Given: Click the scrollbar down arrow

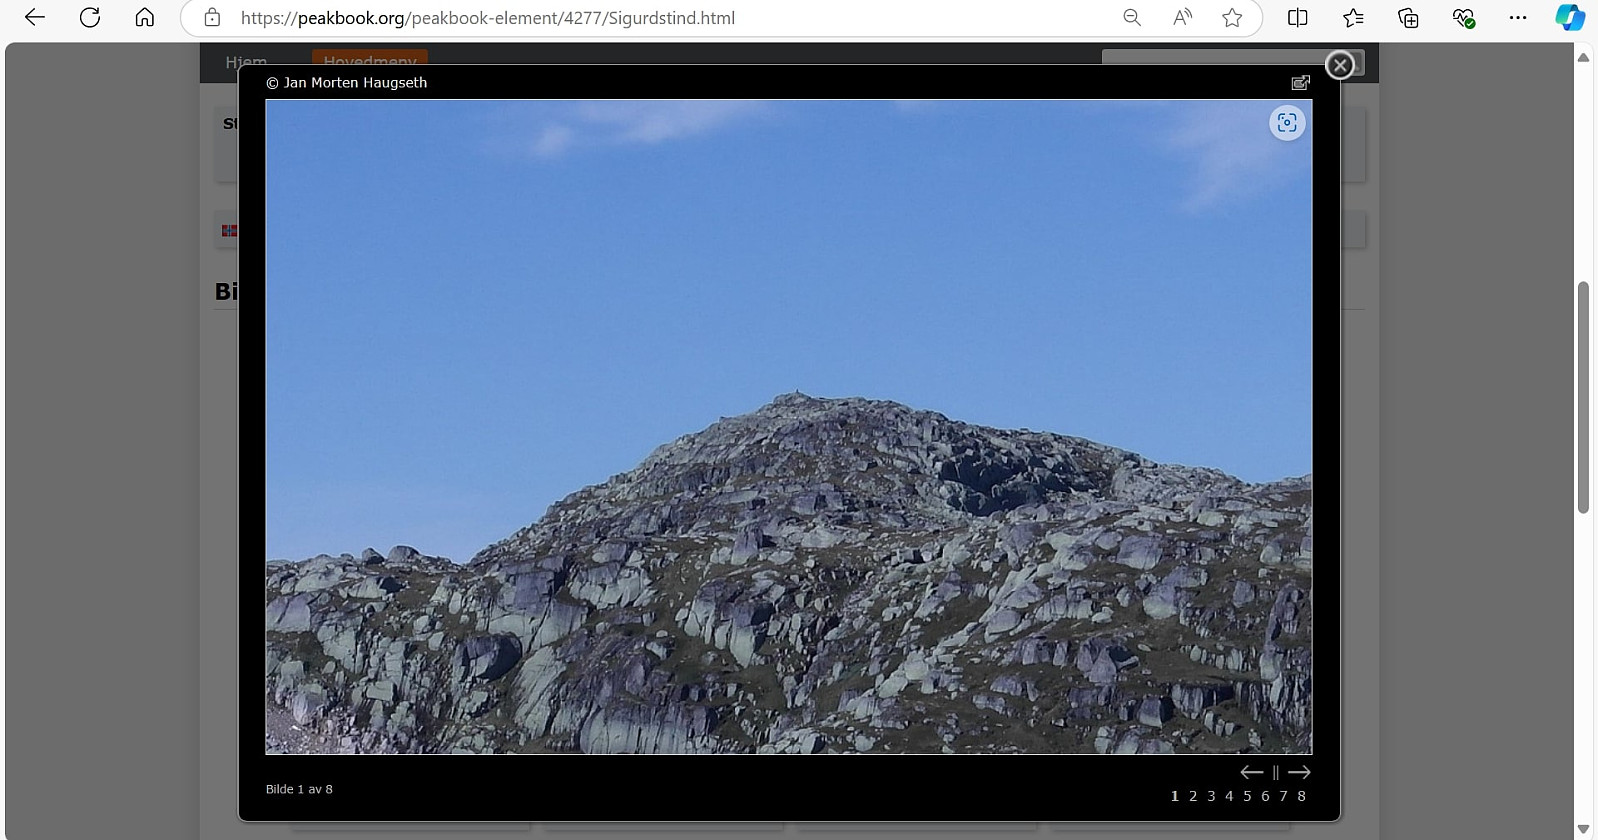Looking at the screenshot, I should tap(1583, 829).
